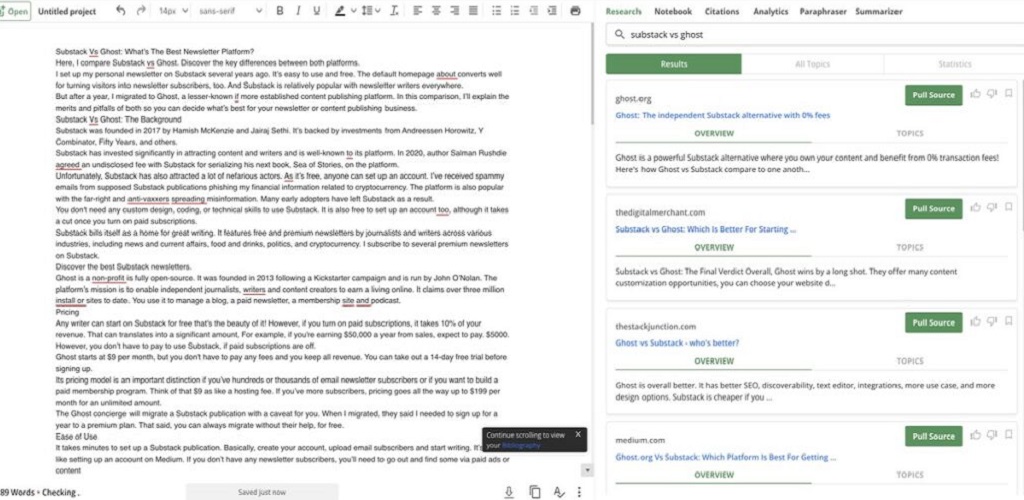
Task: Pull Source for thedigitalmerchant.com result
Action: click(x=933, y=208)
